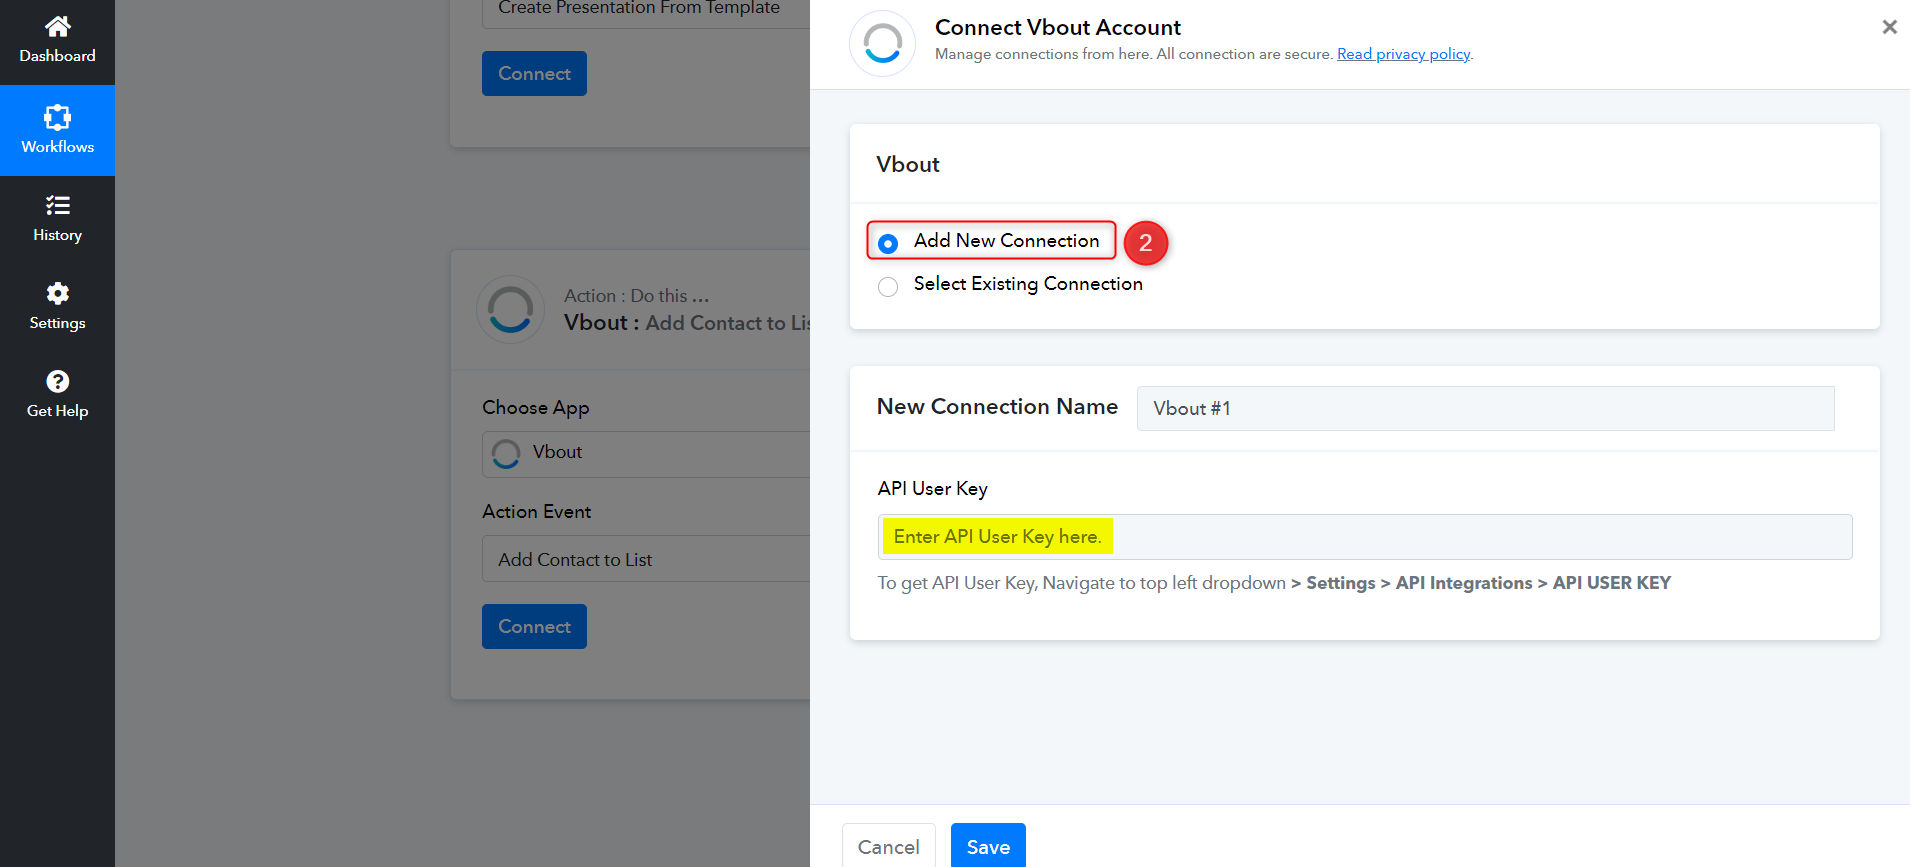Screen dimensions: 1910x867
Task: Open the Settings gear icon
Action: coord(57,293)
